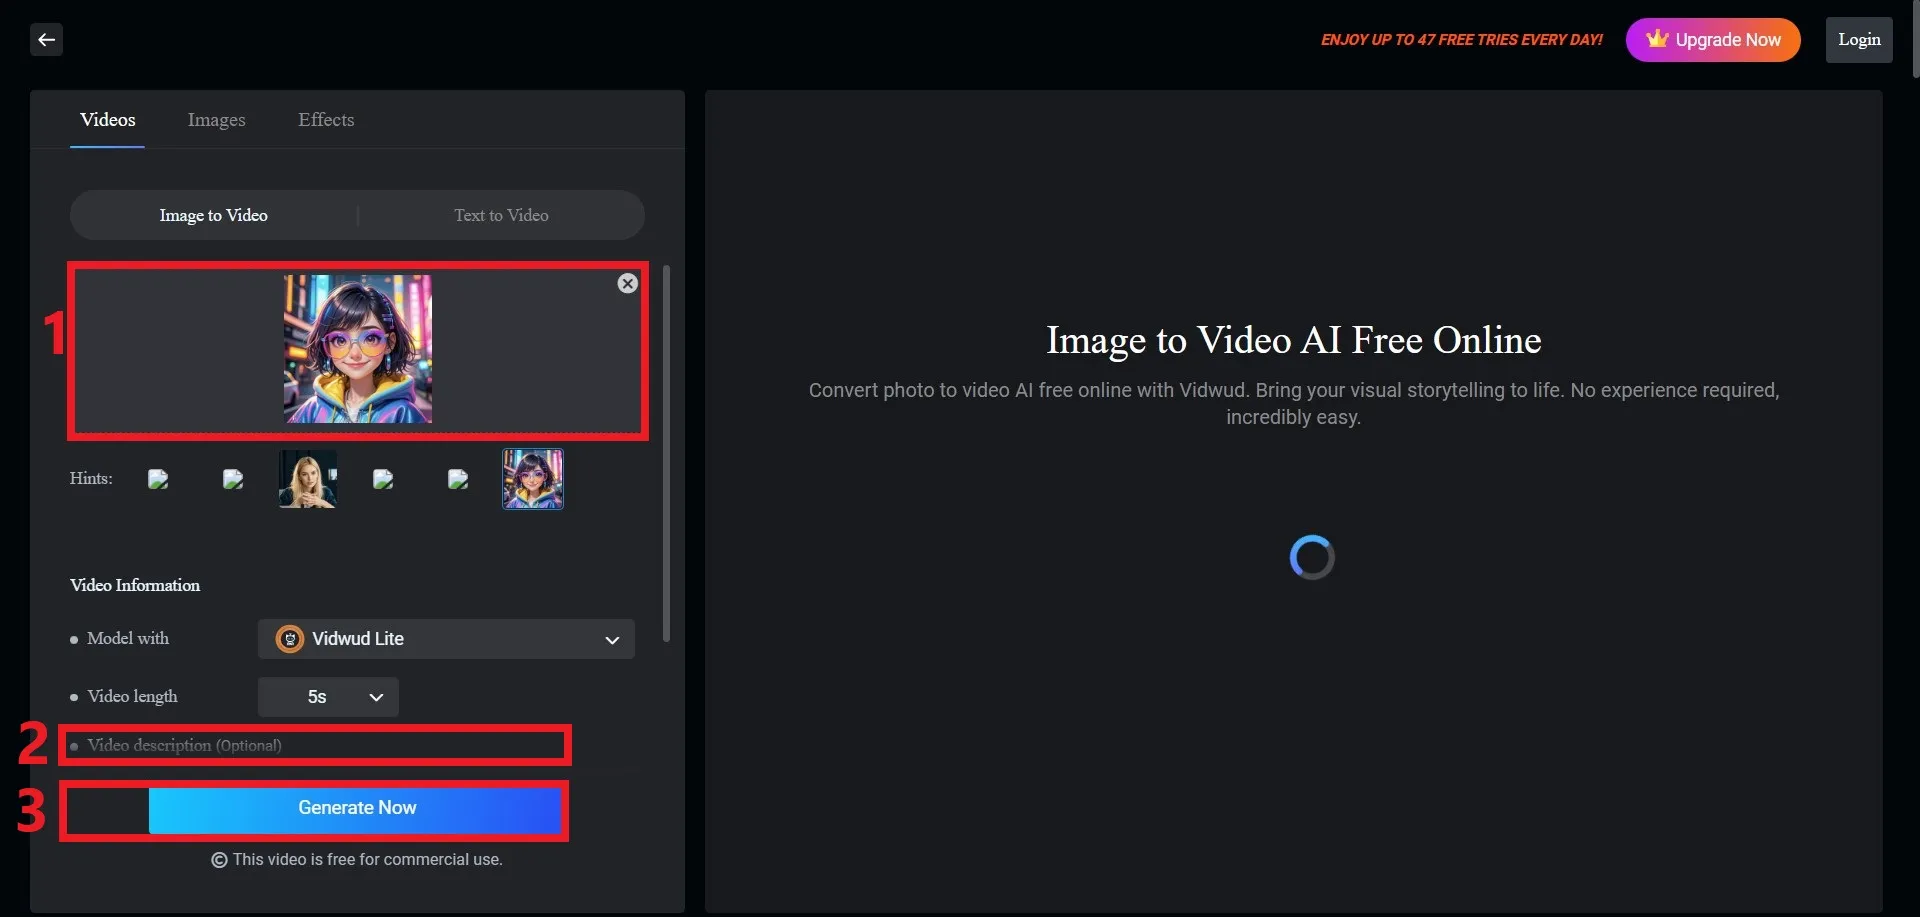1920x917 pixels.
Task: Click the Login button
Action: pyautogui.click(x=1858, y=40)
